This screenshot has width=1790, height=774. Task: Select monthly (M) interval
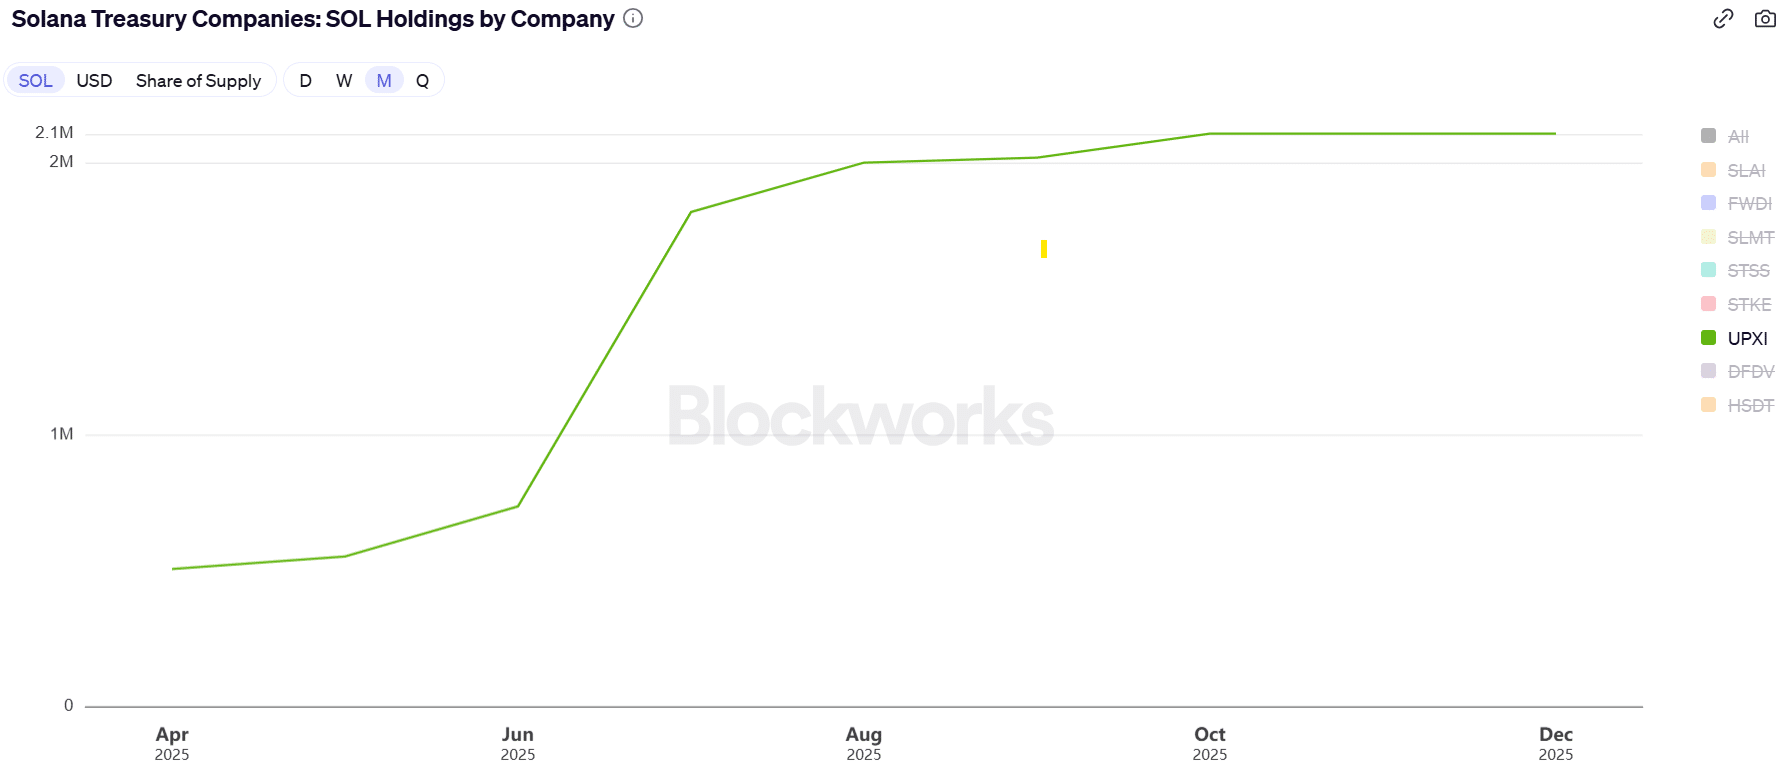(x=384, y=81)
